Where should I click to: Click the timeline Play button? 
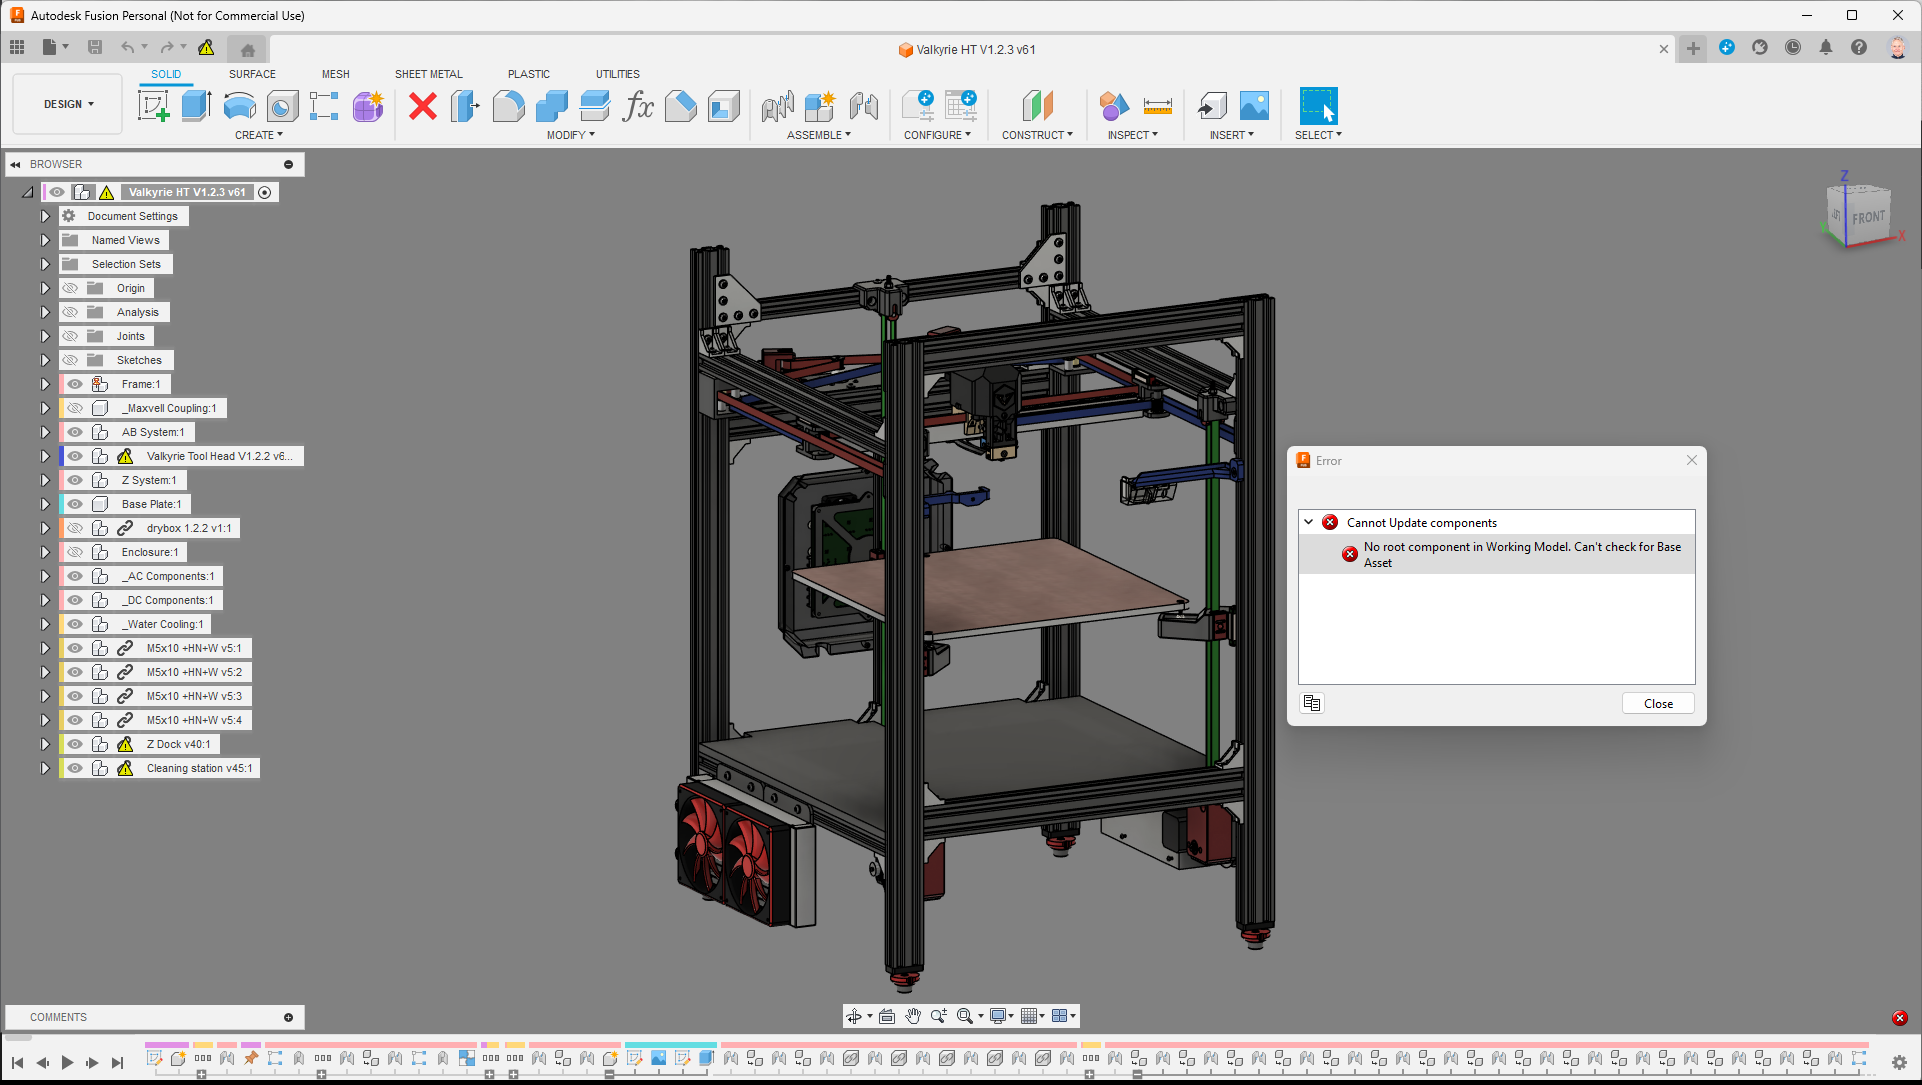point(67,1062)
